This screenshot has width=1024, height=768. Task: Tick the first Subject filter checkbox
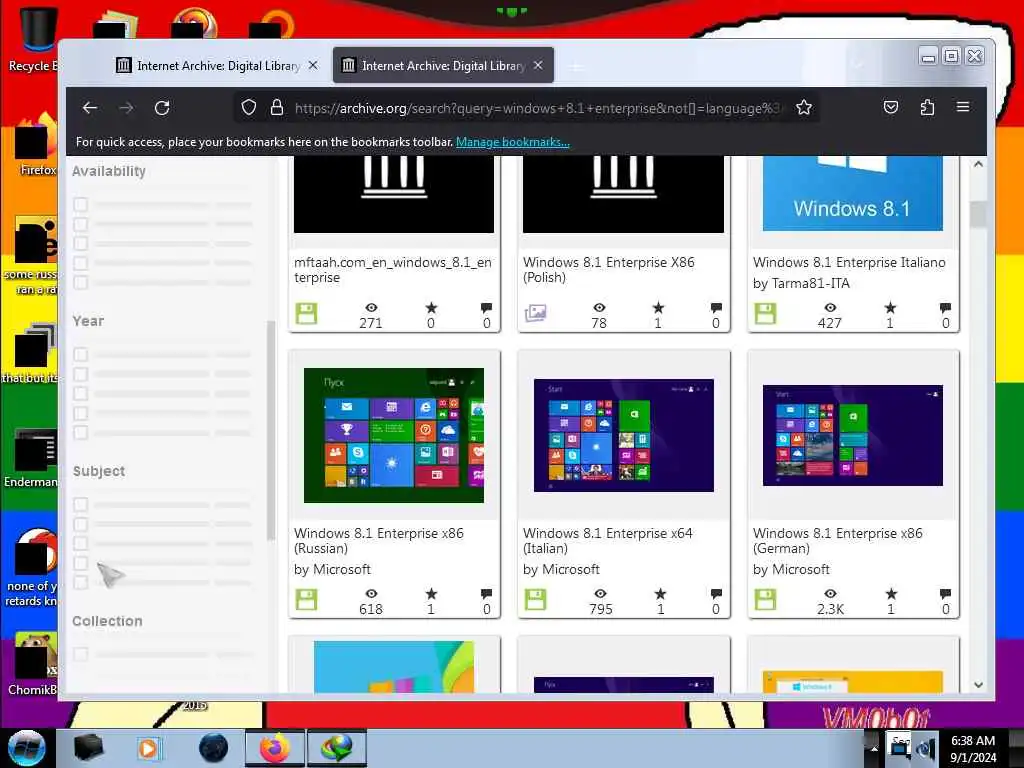tap(80, 505)
